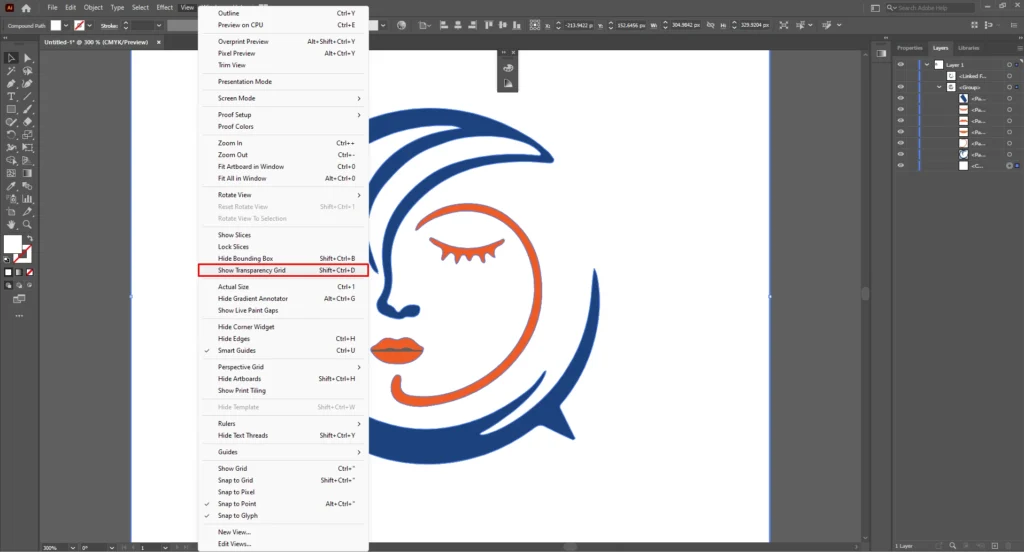Viewport: 1024px width, 552px height.
Task: Click target circle of Linked File
Action: 1009,76
